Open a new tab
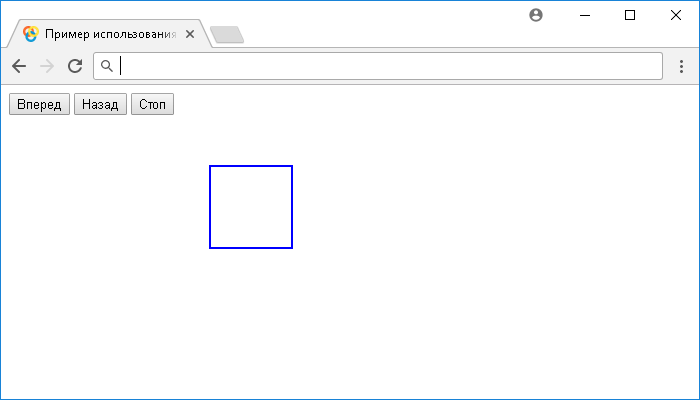Screen dimensions: 700x400 pyautogui.click(x=227, y=35)
